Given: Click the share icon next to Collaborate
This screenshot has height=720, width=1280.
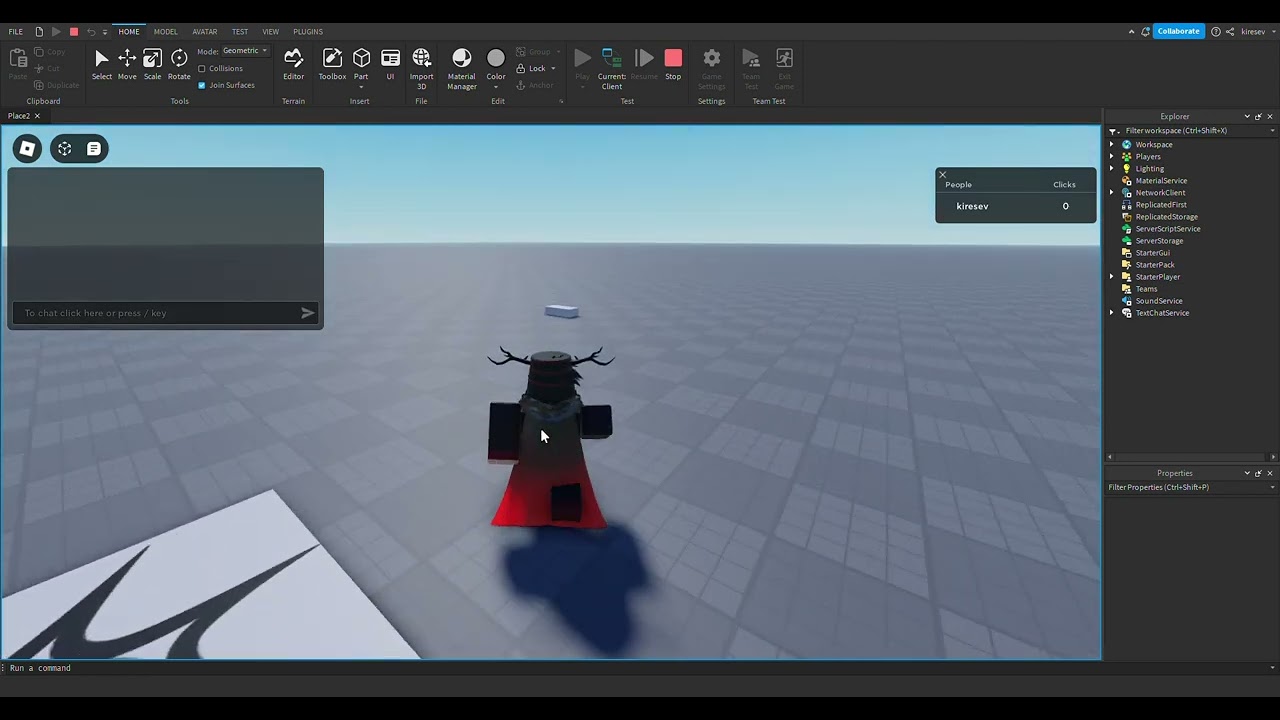Looking at the screenshot, I should [1230, 31].
